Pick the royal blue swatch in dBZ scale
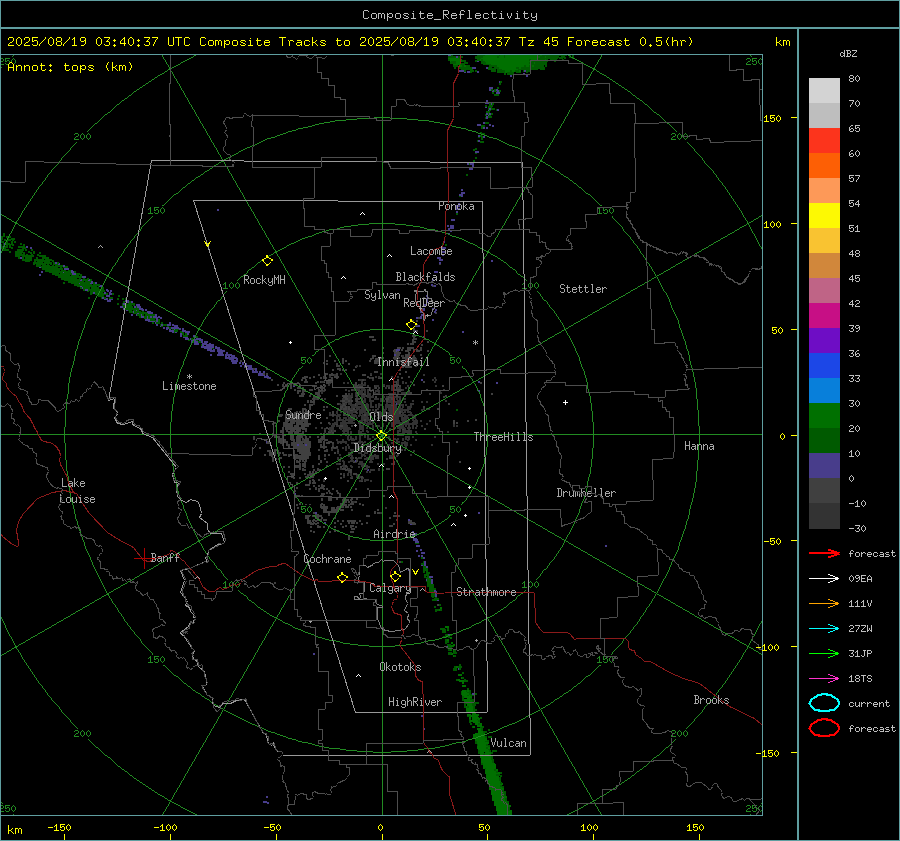Screen dimensions: 900x841 click(x=824, y=366)
